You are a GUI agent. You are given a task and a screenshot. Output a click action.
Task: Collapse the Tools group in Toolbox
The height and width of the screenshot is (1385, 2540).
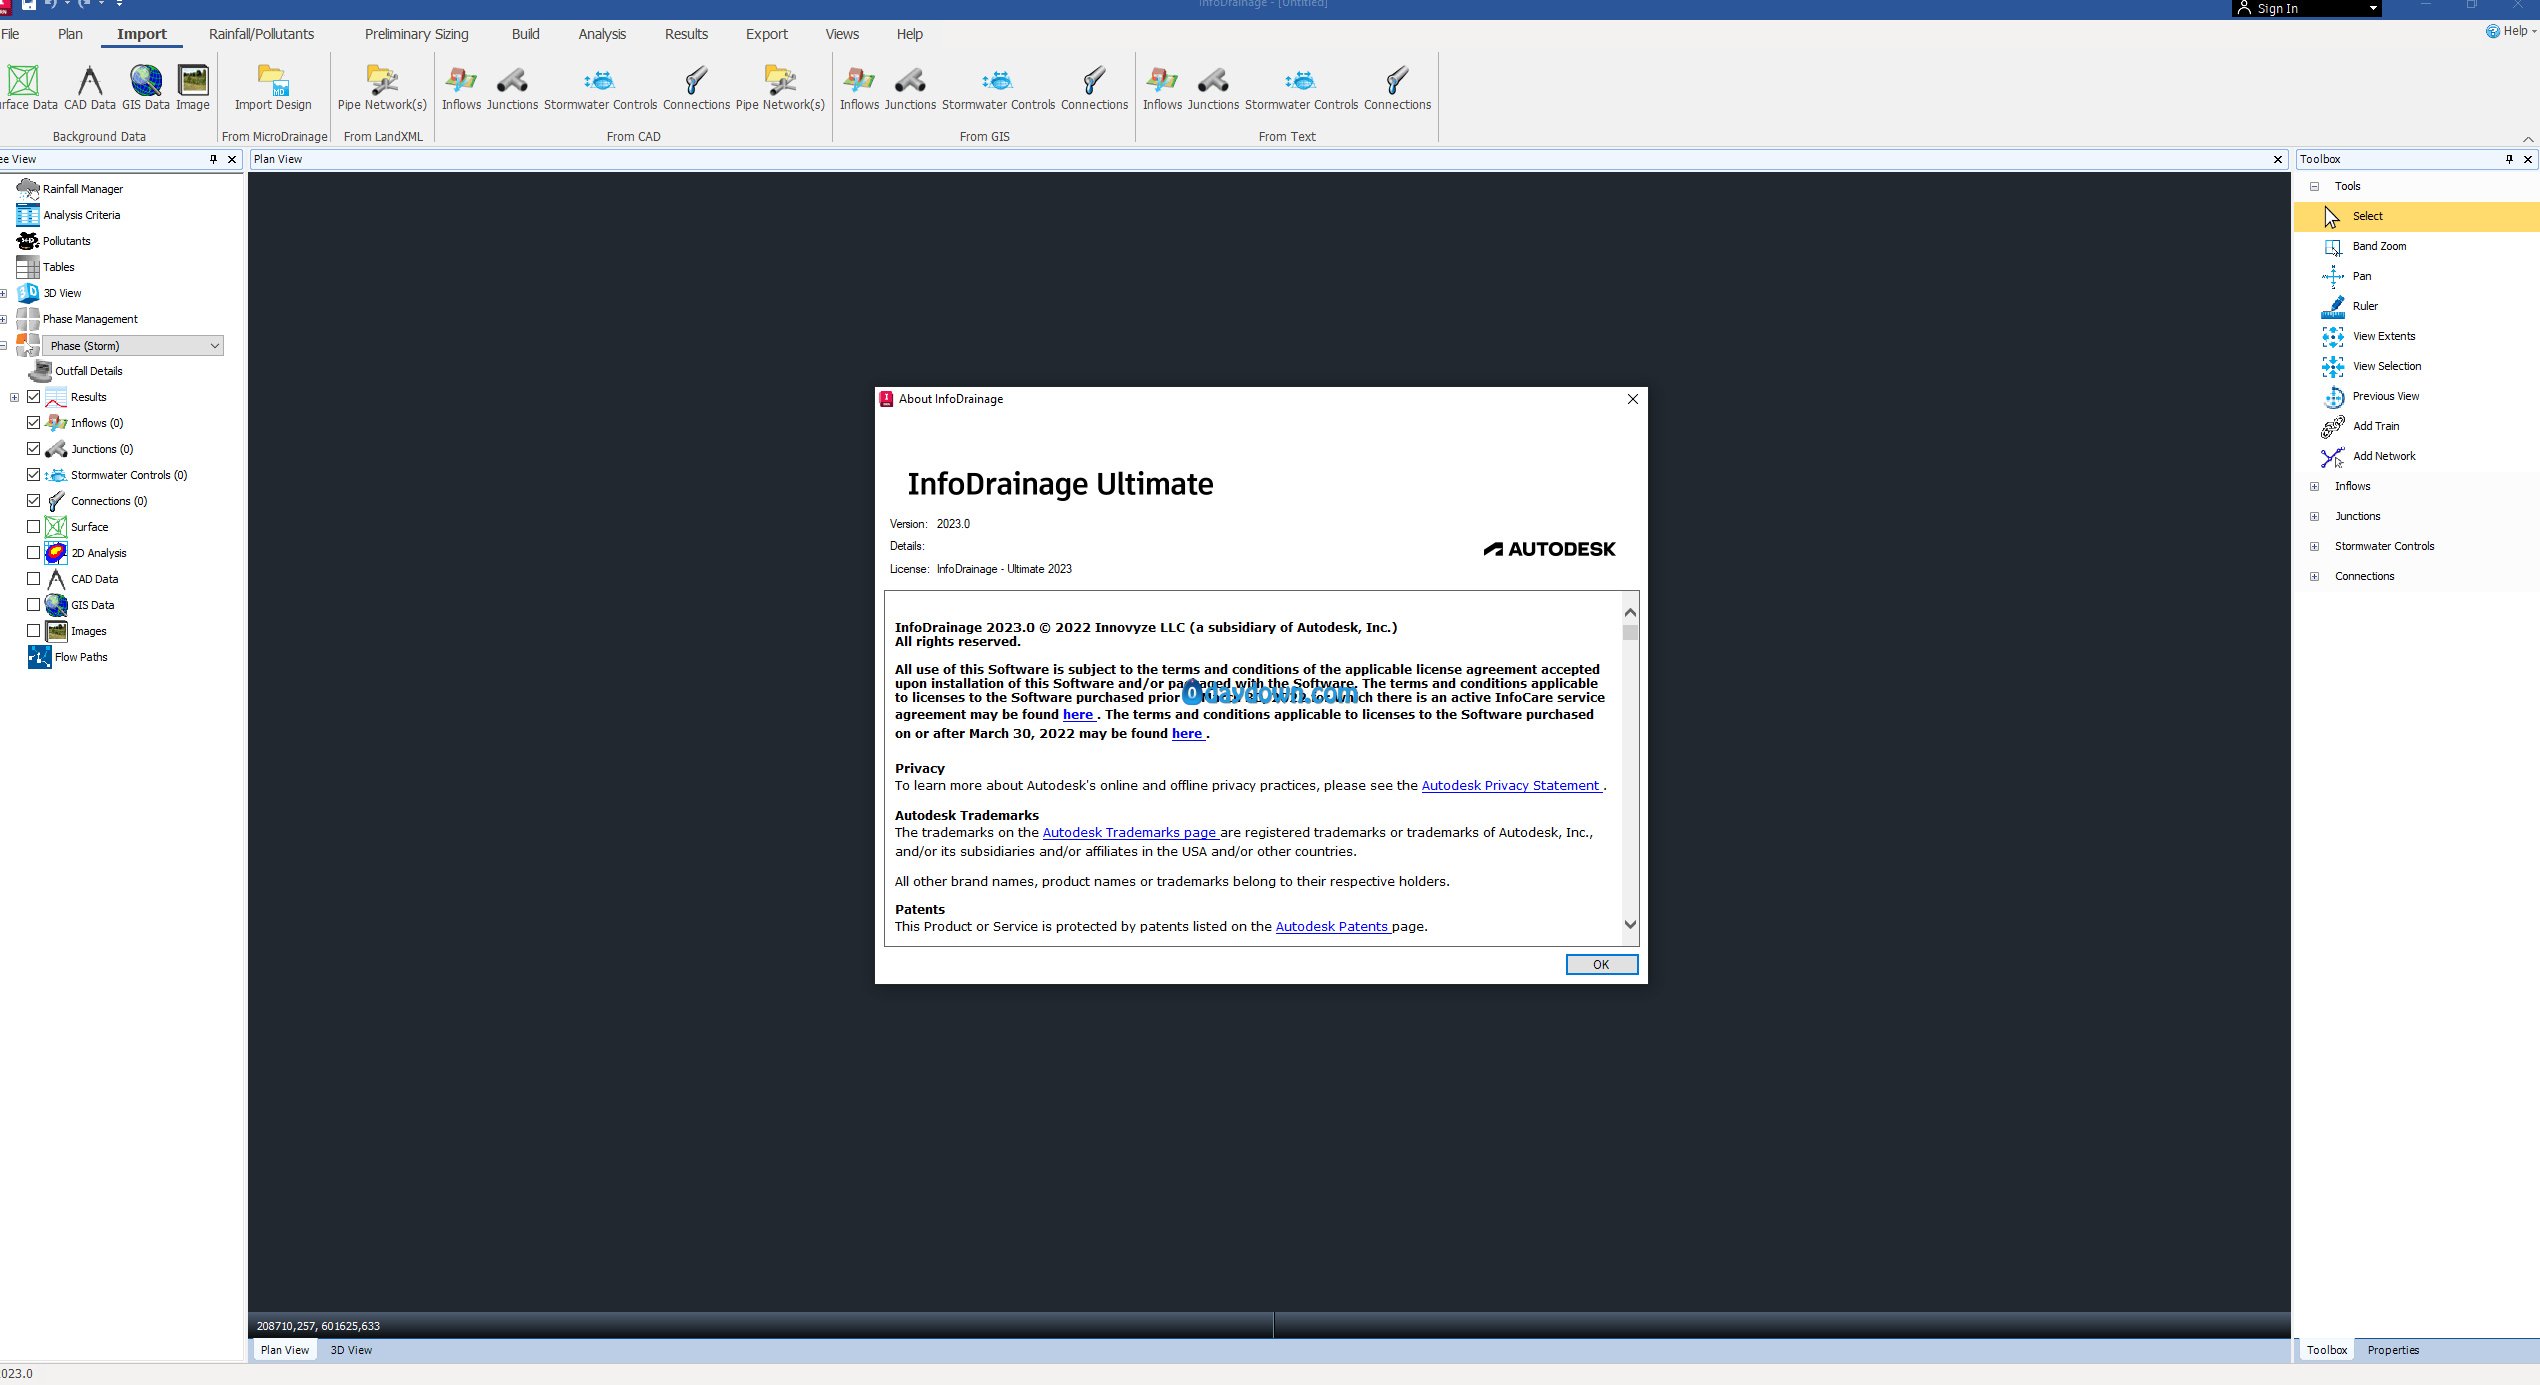2314,186
